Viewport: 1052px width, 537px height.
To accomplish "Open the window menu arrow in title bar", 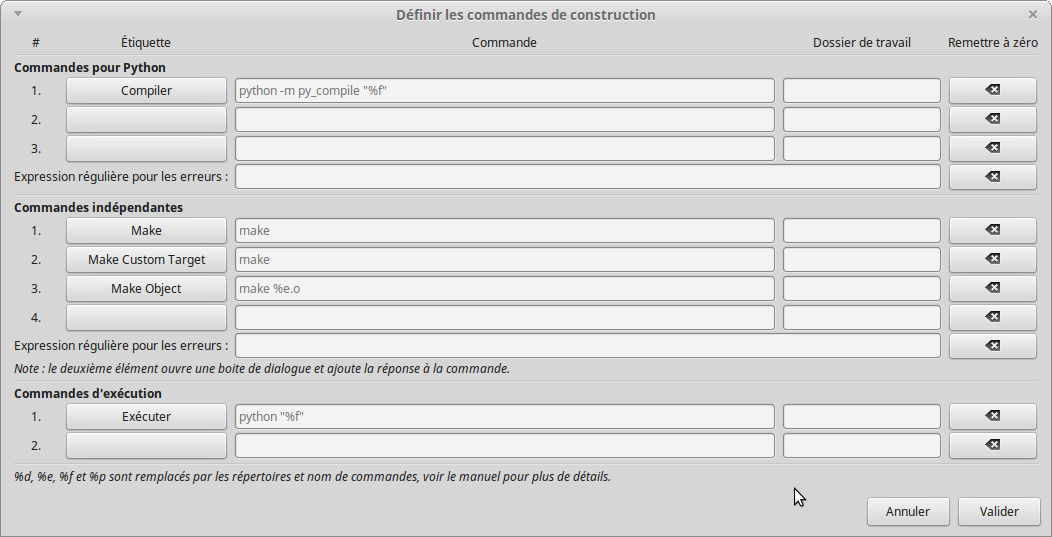I will click(18, 14).
